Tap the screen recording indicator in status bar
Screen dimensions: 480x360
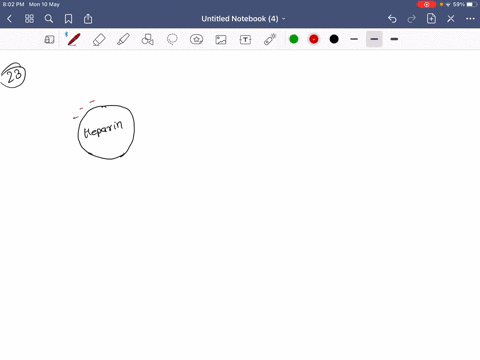point(426,4)
